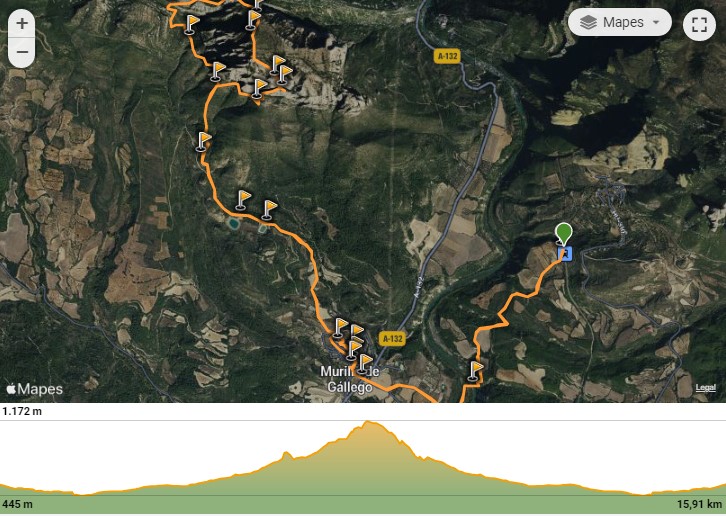The height and width of the screenshot is (516, 726).
Task: Open the Mapes layers dropdown
Action: [620, 22]
